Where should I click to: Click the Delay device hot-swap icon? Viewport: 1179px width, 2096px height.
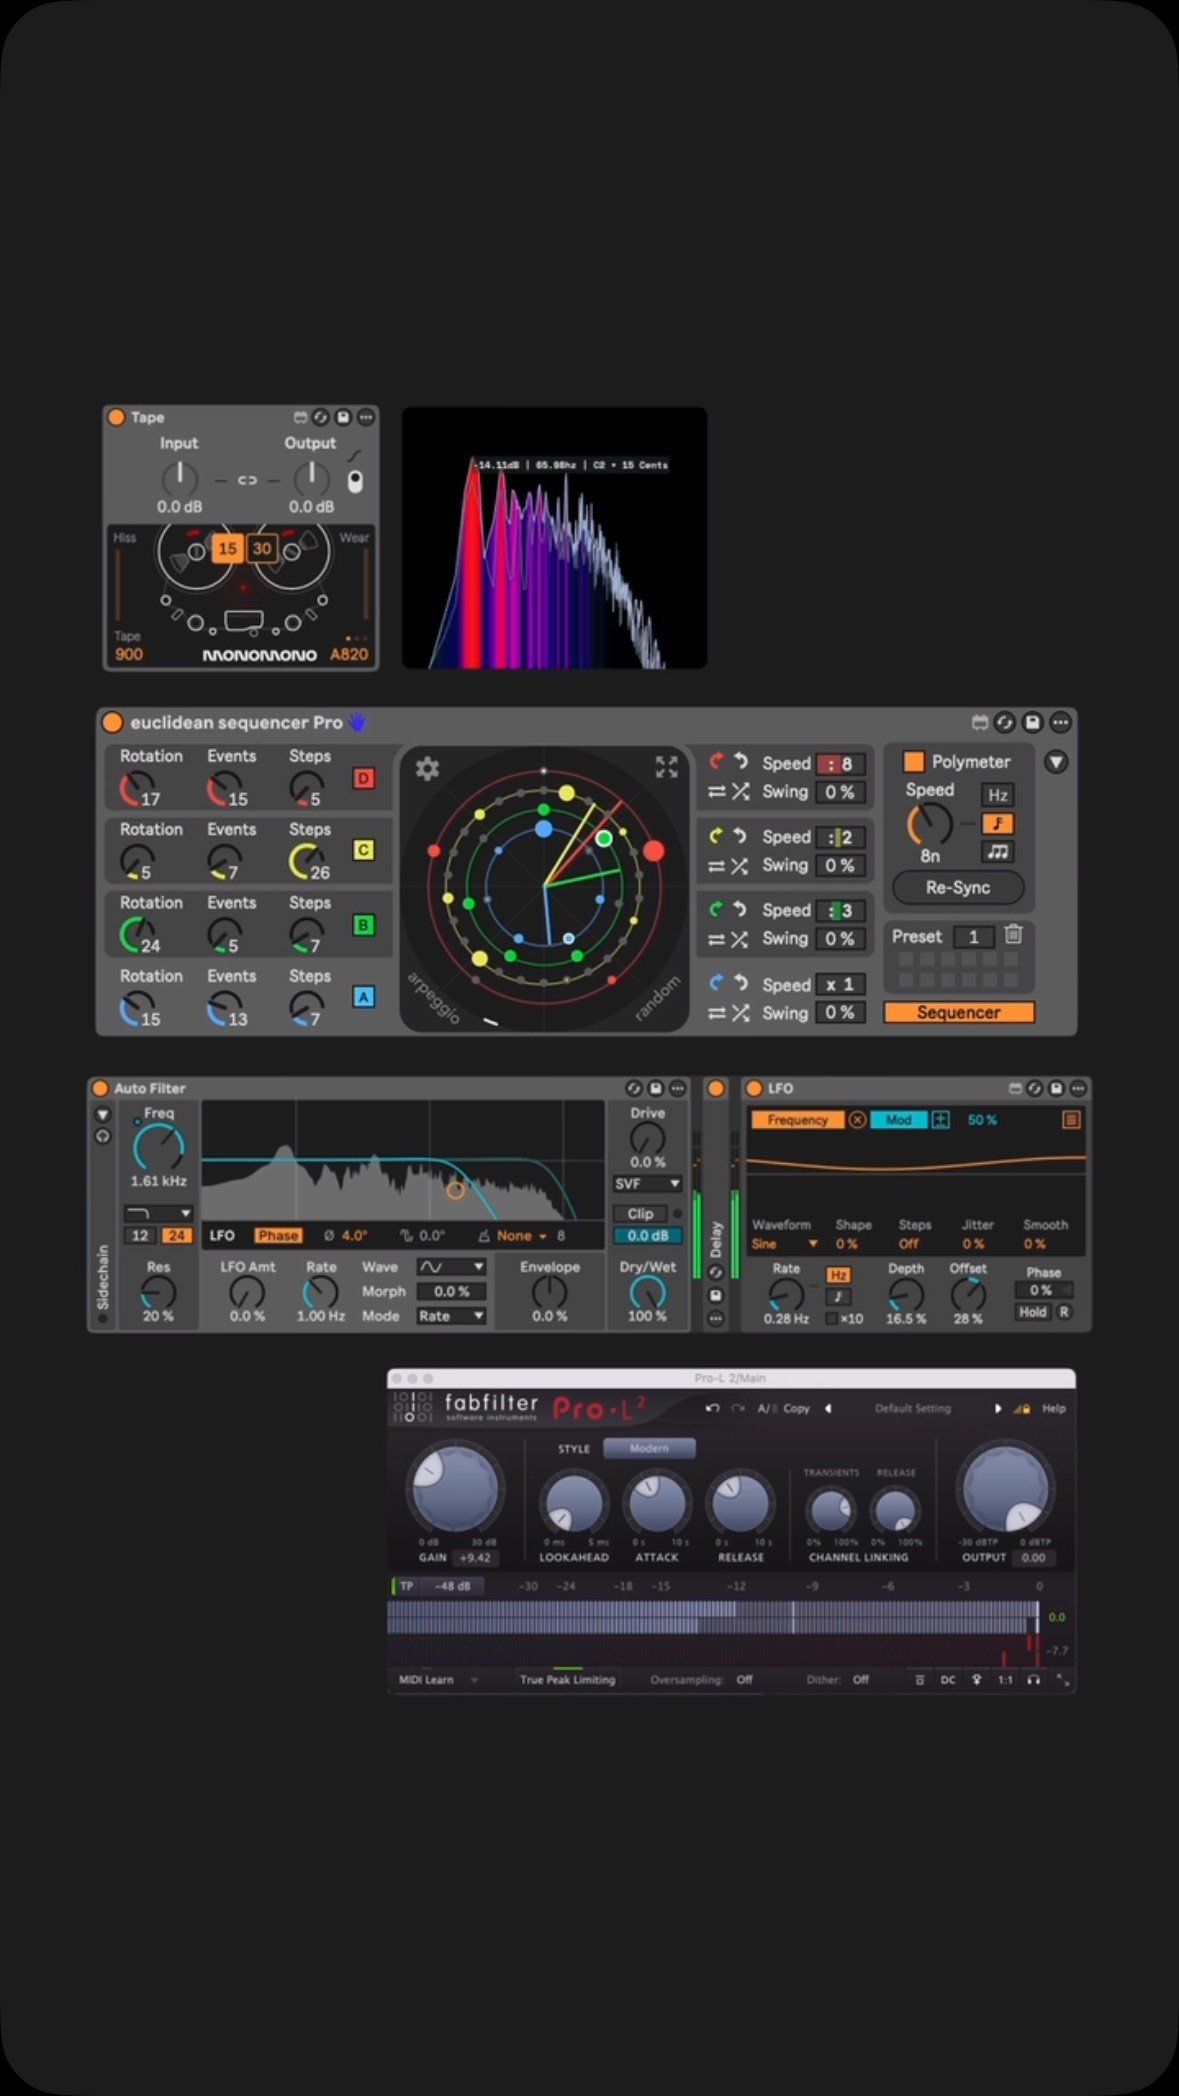[716, 1272]
